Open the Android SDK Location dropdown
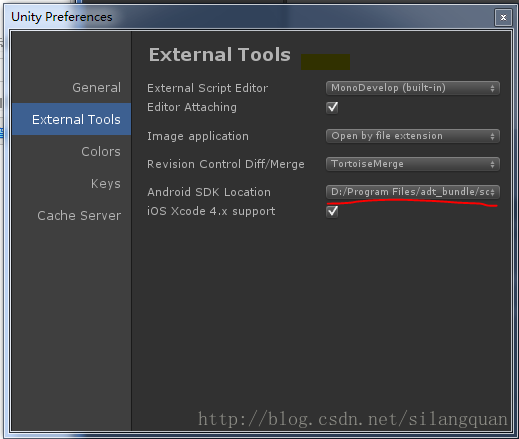This screenshot has height=439, width=519. tap(413, 192)
